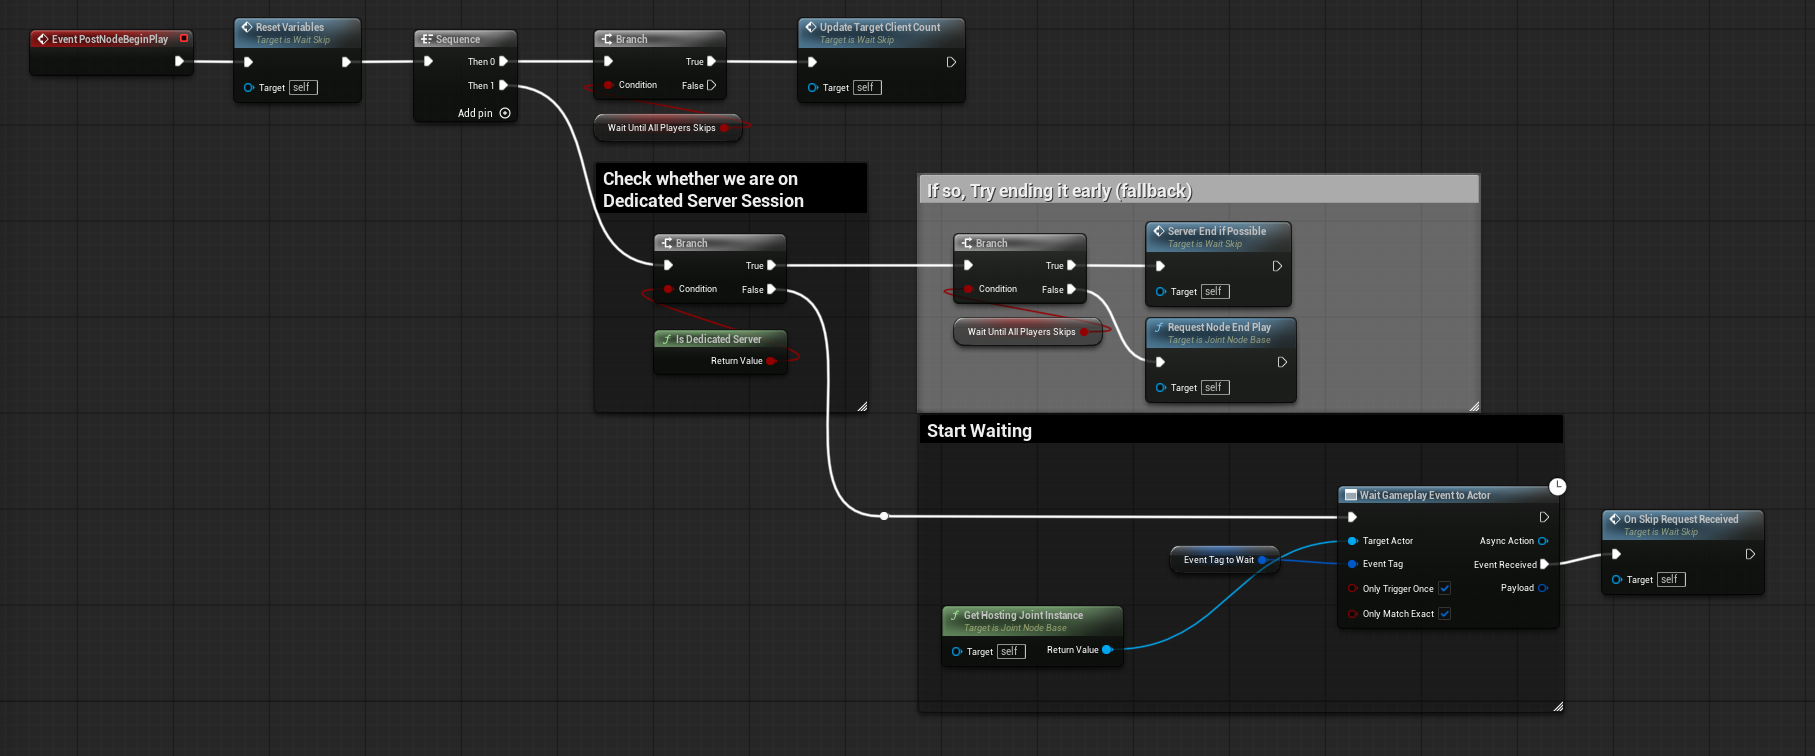
Task: Click the red delegate pin on Event PostNodeBeginPlay
Action: point(184,38)
